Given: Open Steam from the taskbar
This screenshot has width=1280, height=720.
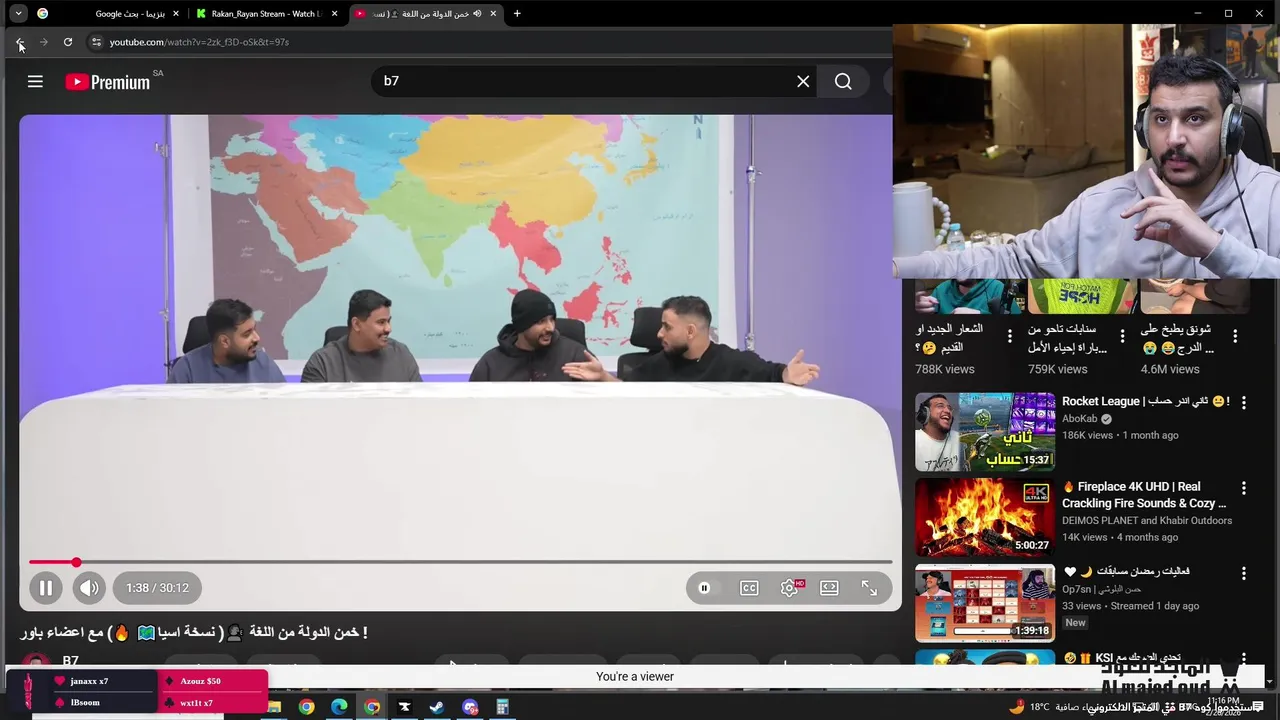Looking at the screenshot, I should click(x=437, y=707).
